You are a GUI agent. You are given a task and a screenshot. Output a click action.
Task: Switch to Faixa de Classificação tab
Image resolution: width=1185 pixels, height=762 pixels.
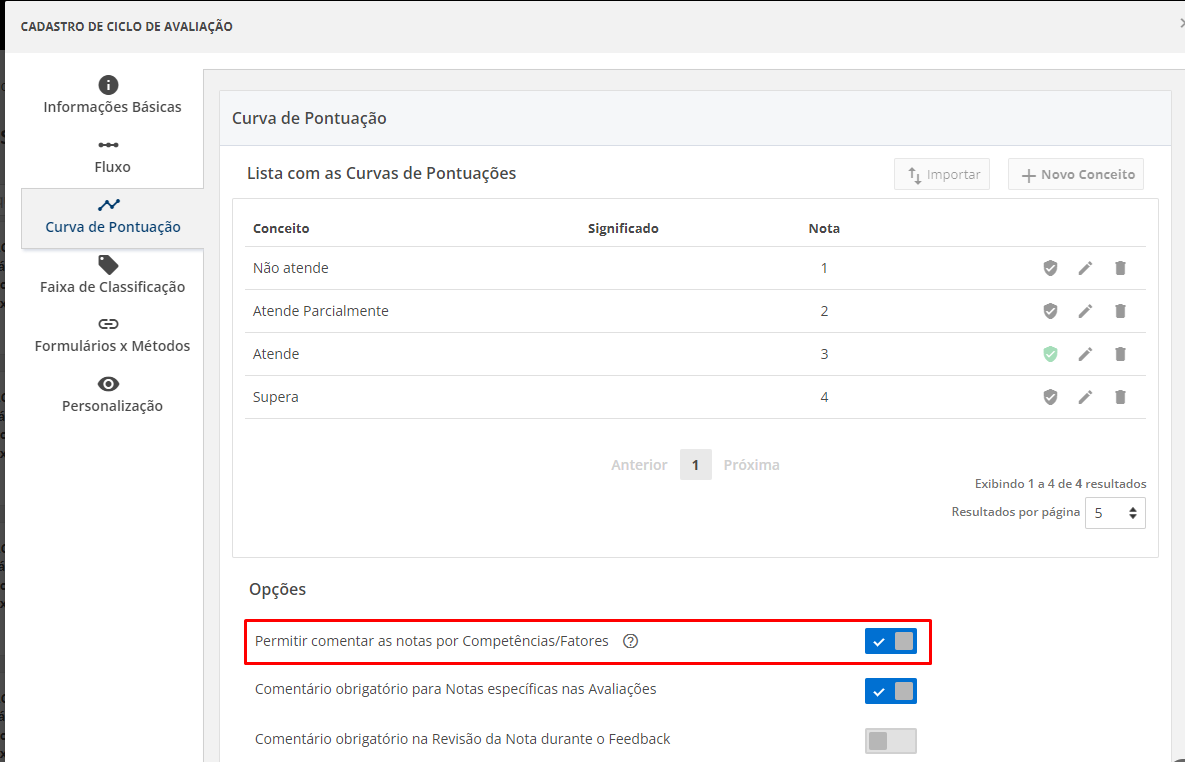click(x=112, y=275)
